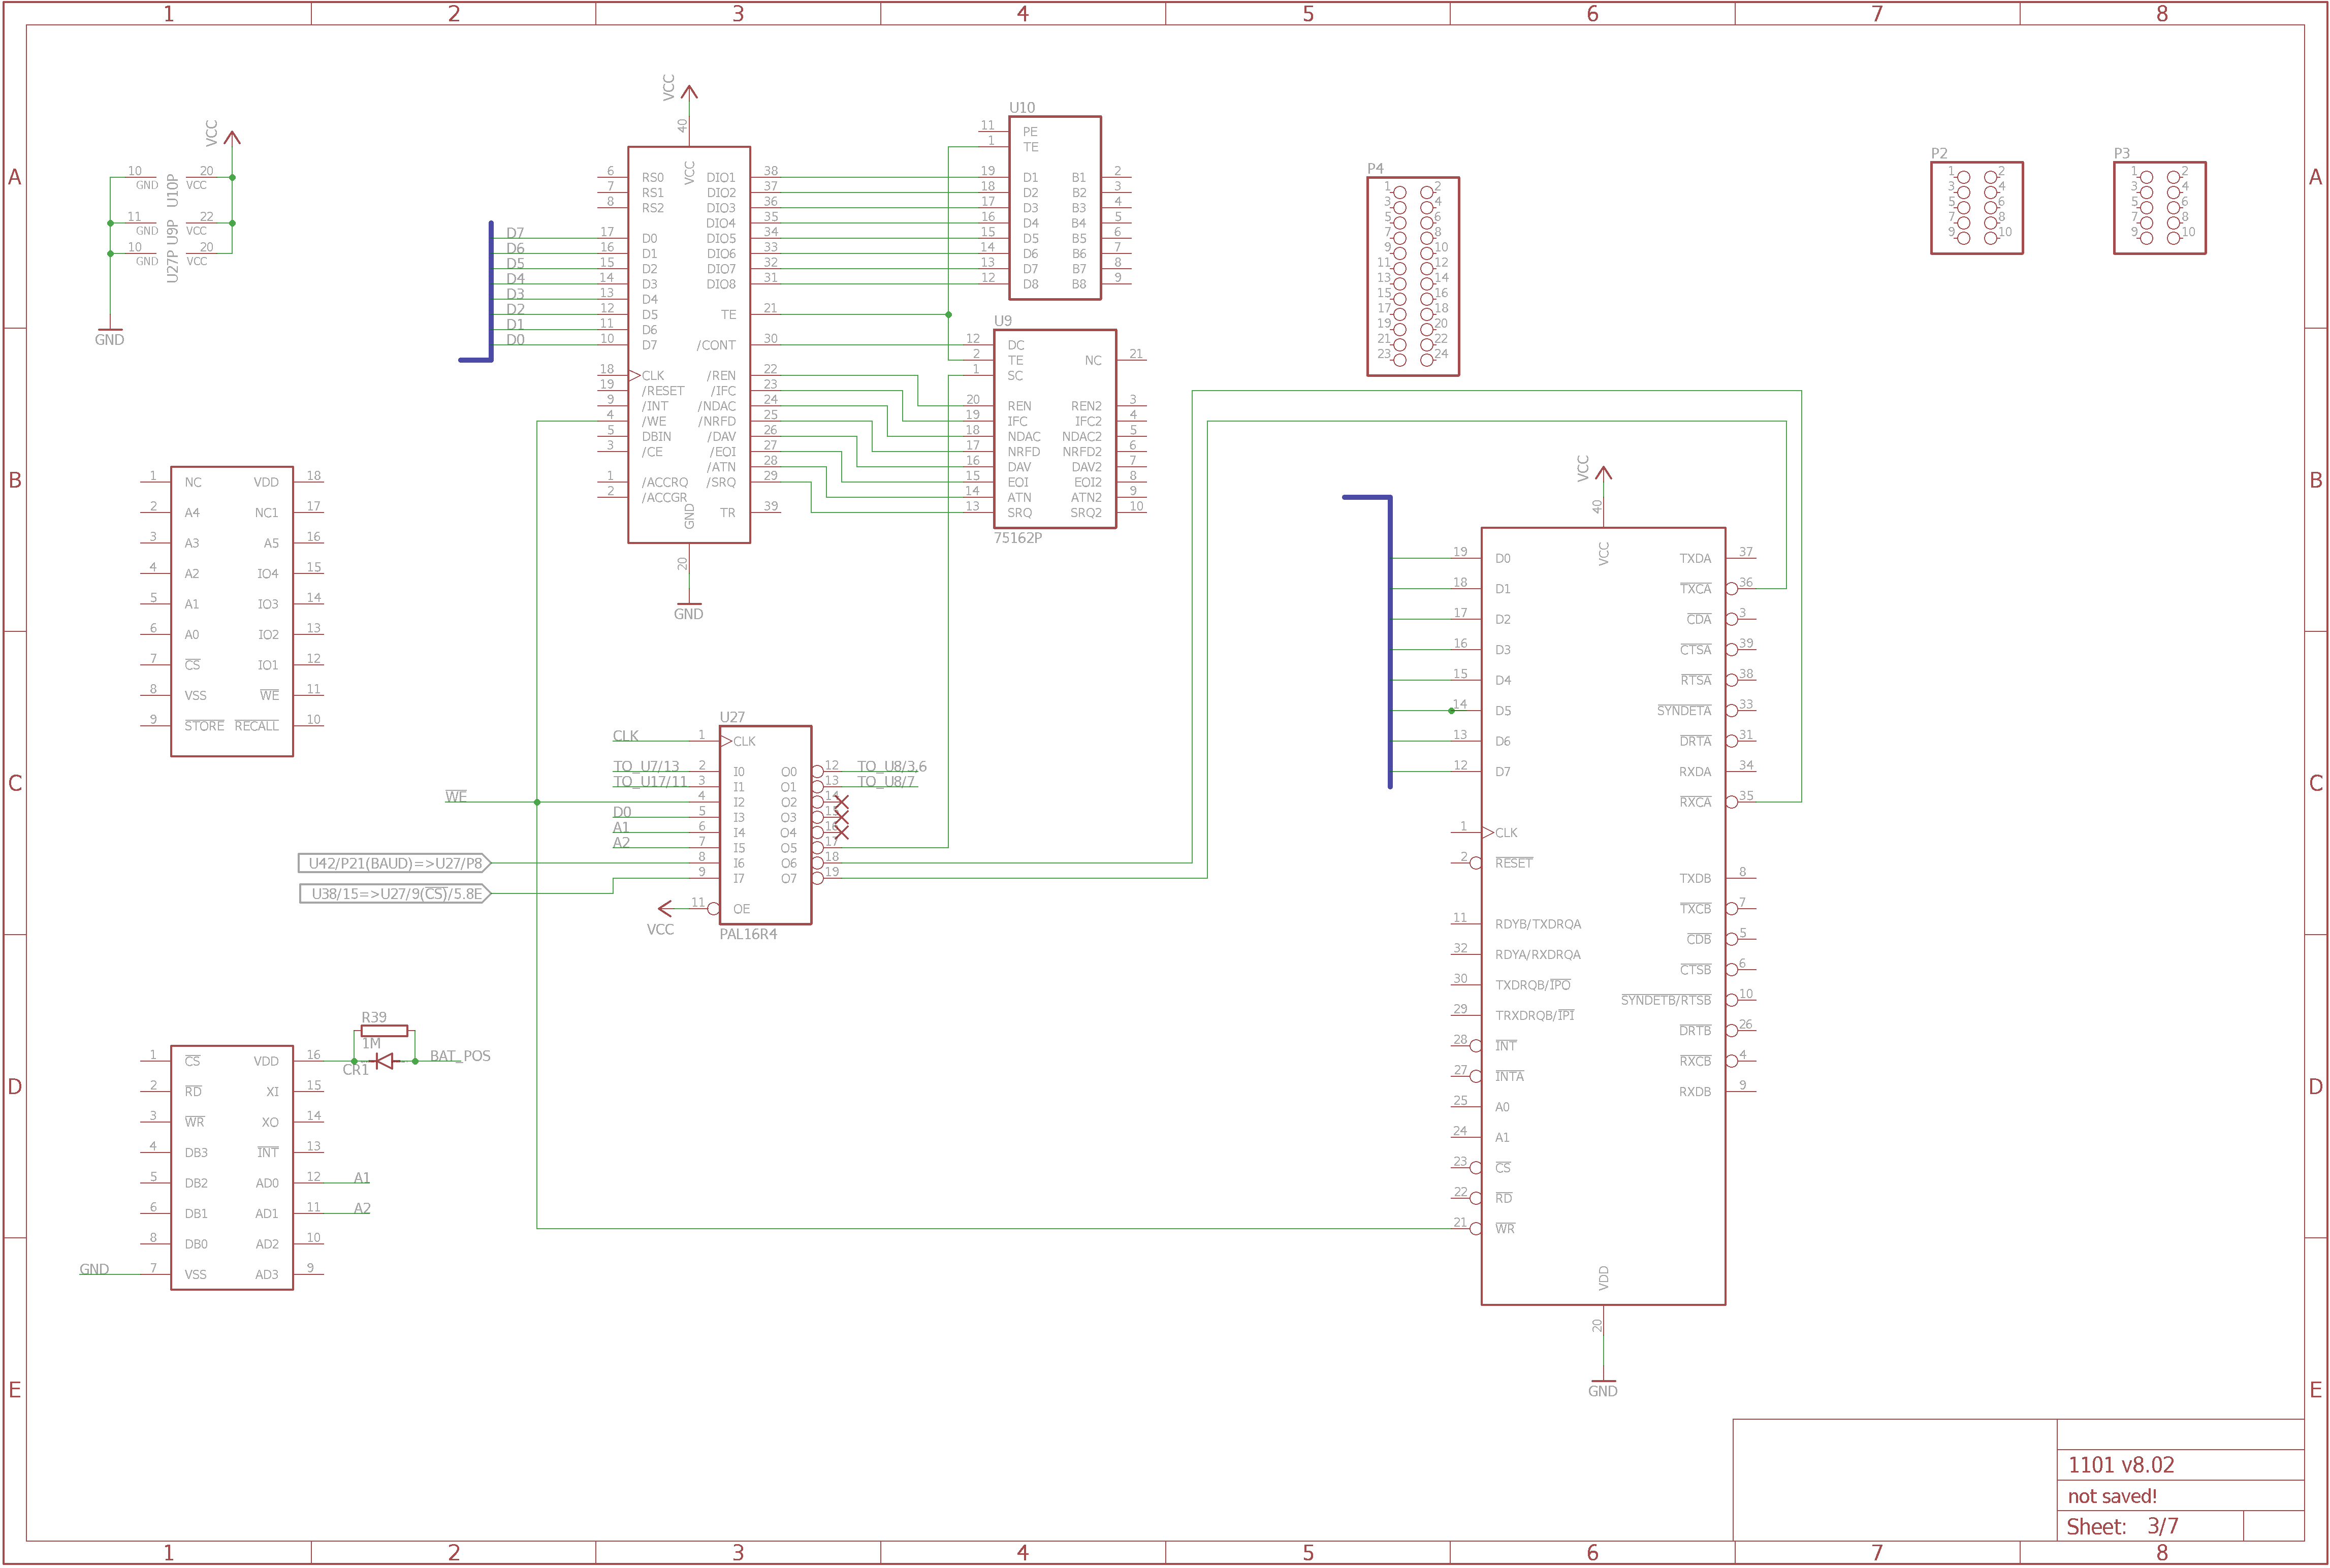Click the blue data bus beside D7-D0 labels
The width and height of the screenshot is (2330, 1568).
pos(491,290)
